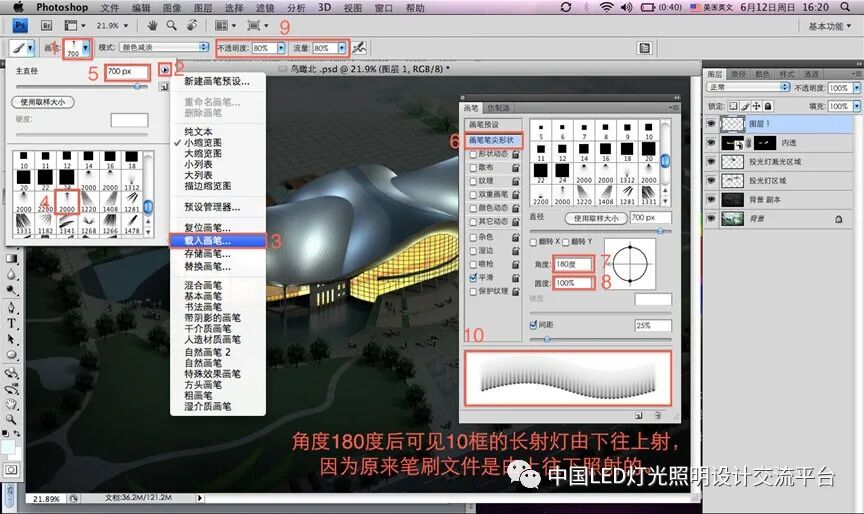
Task: Enable the 纹理 checkbox
Action: point(473,181)
